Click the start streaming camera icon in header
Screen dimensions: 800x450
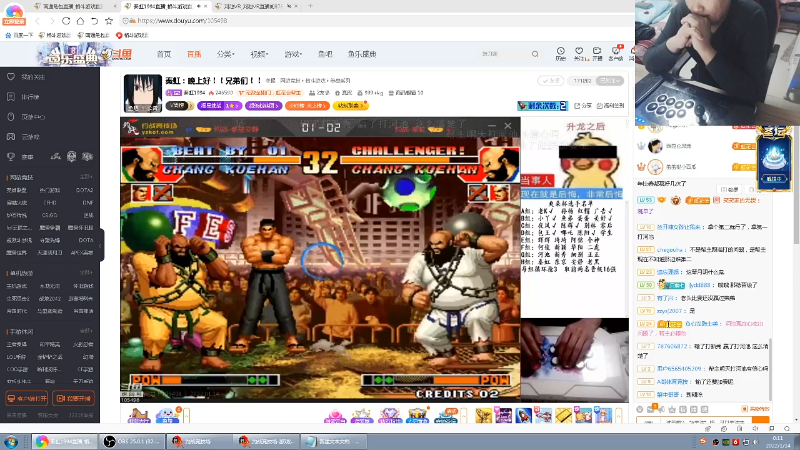(597, 53)
